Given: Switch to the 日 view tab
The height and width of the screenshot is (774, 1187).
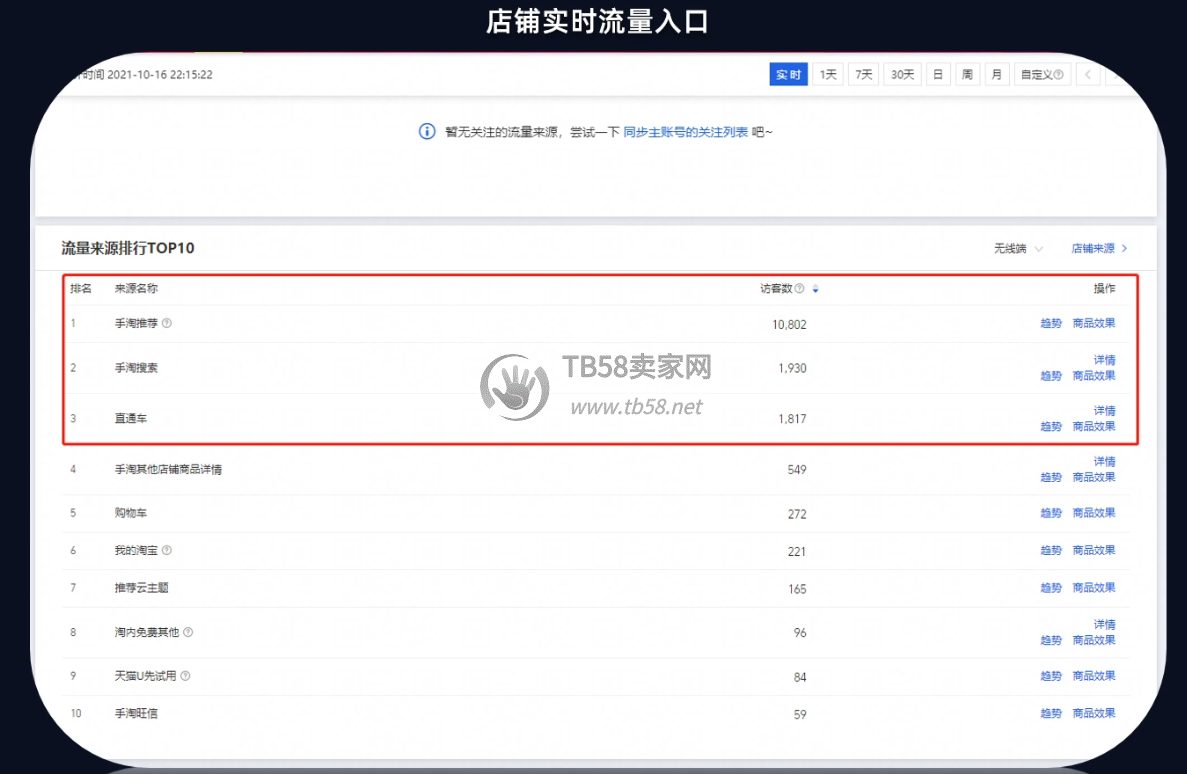Looking at the screenshot, I should click(x=938, y=74).
